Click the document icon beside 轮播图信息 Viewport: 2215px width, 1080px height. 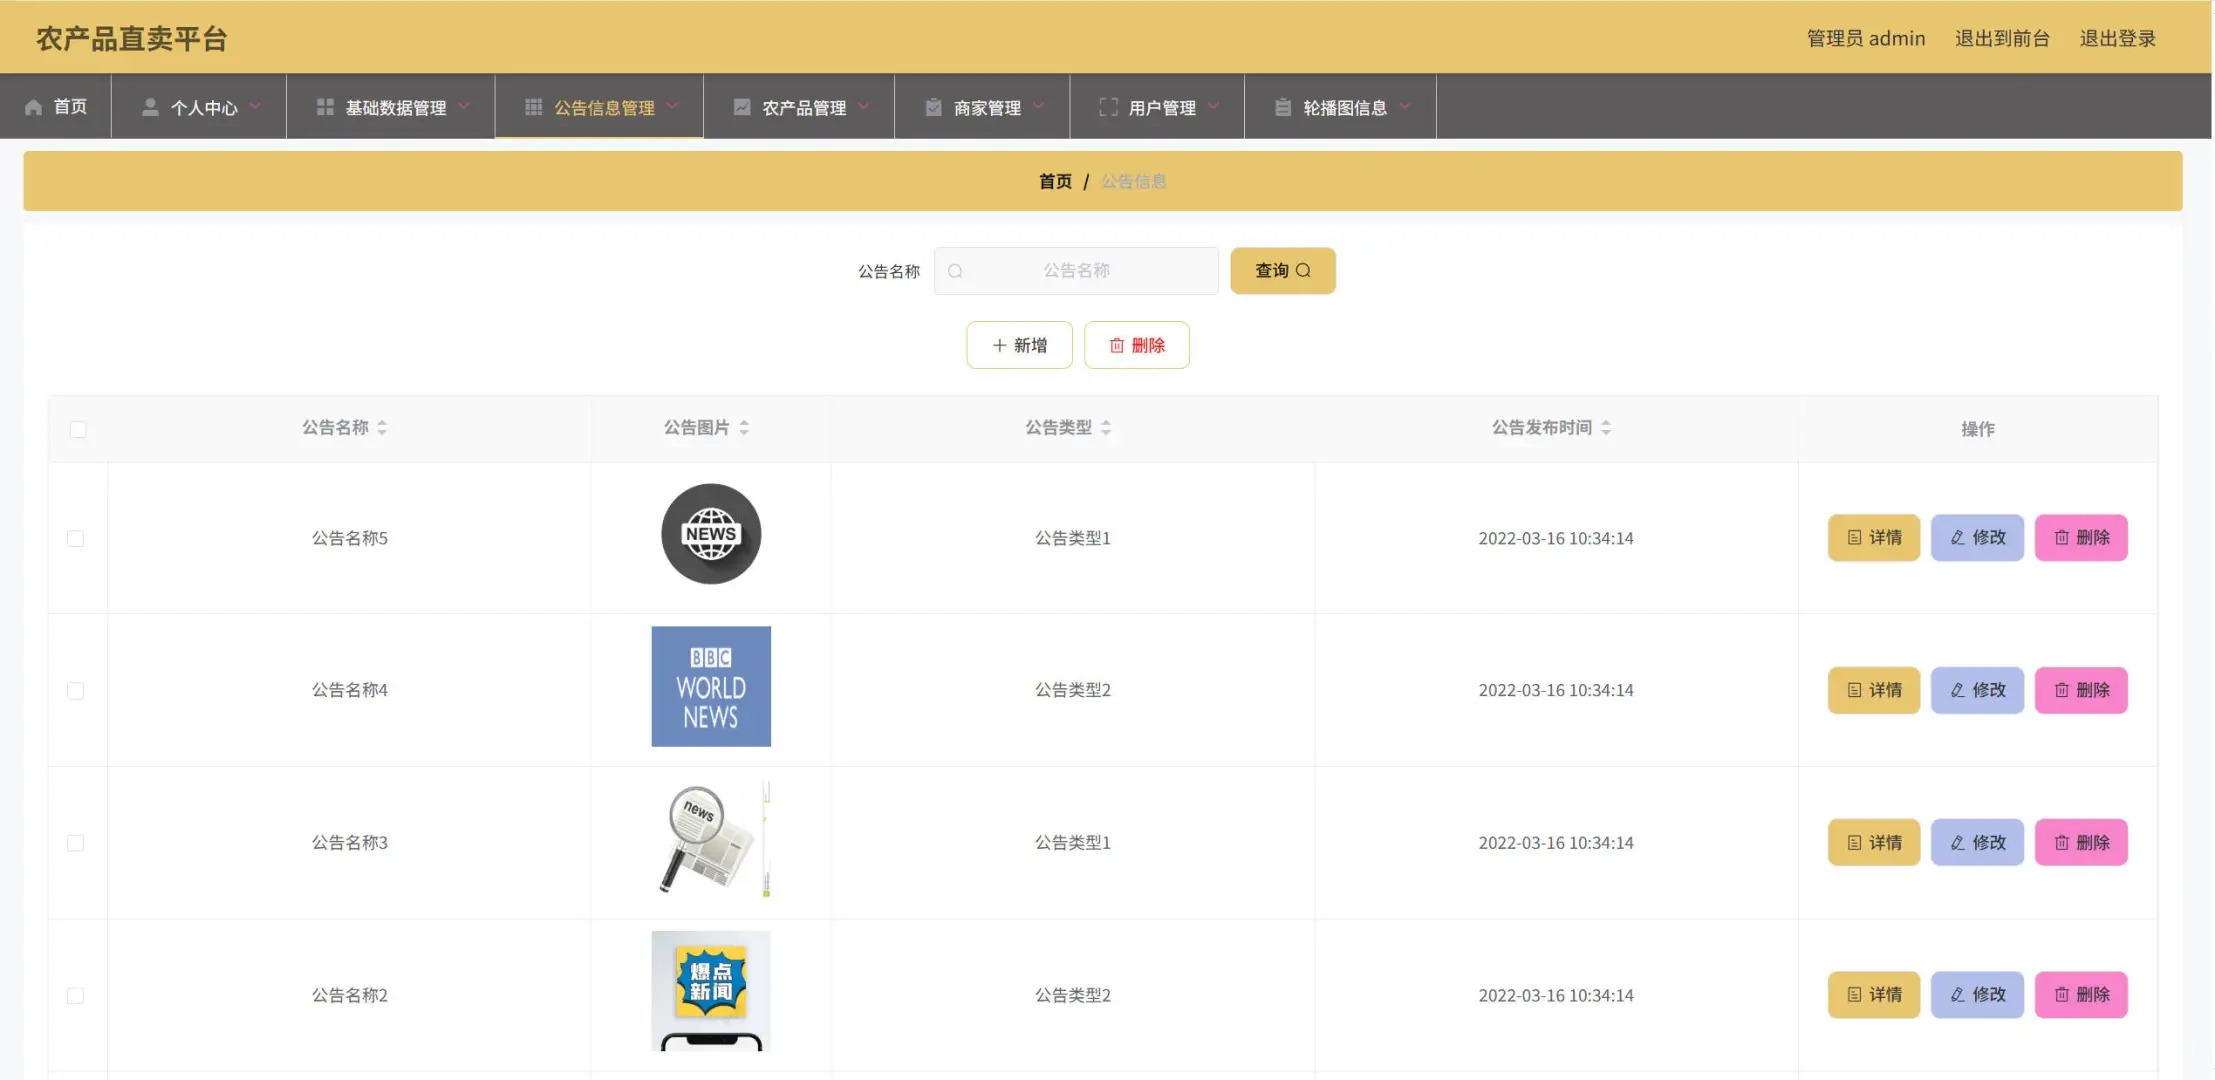[1283, 107]
